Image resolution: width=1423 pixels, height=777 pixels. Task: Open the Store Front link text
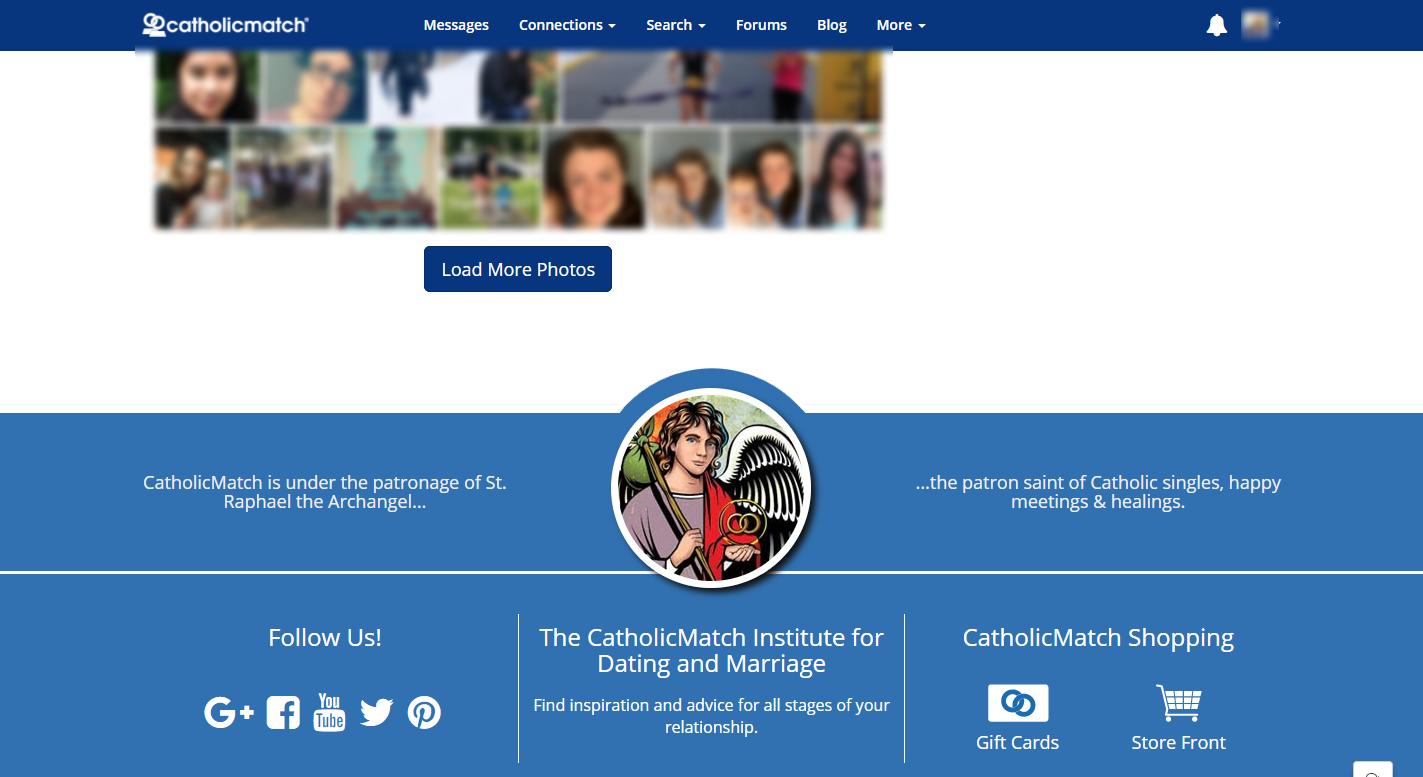point(1178,742)
